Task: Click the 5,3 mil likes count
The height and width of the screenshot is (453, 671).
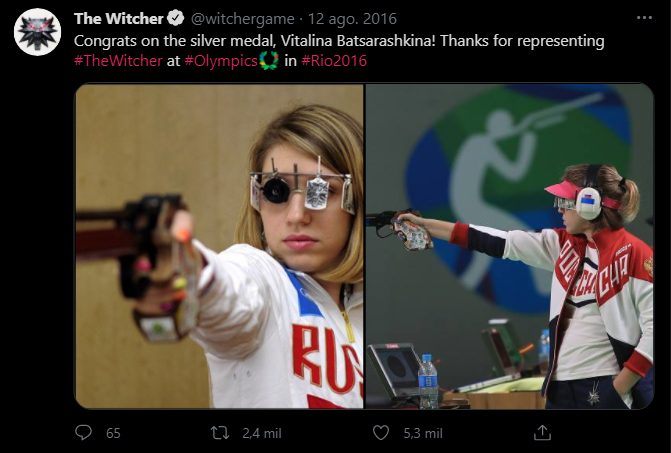Action: [x=423, y=433]
